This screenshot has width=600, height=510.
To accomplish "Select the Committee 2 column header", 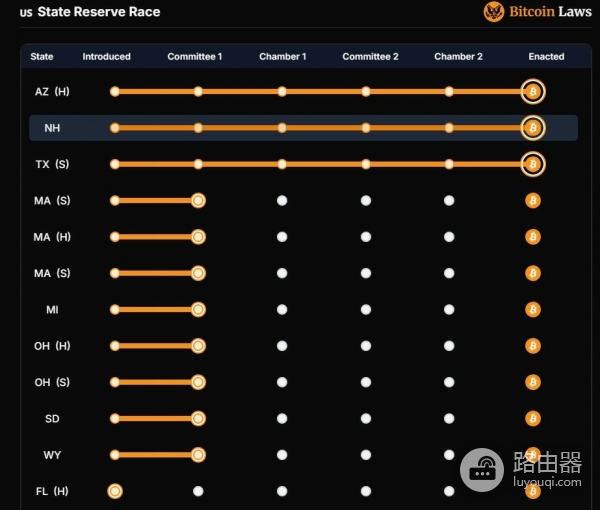I will (x=370, y=57).
